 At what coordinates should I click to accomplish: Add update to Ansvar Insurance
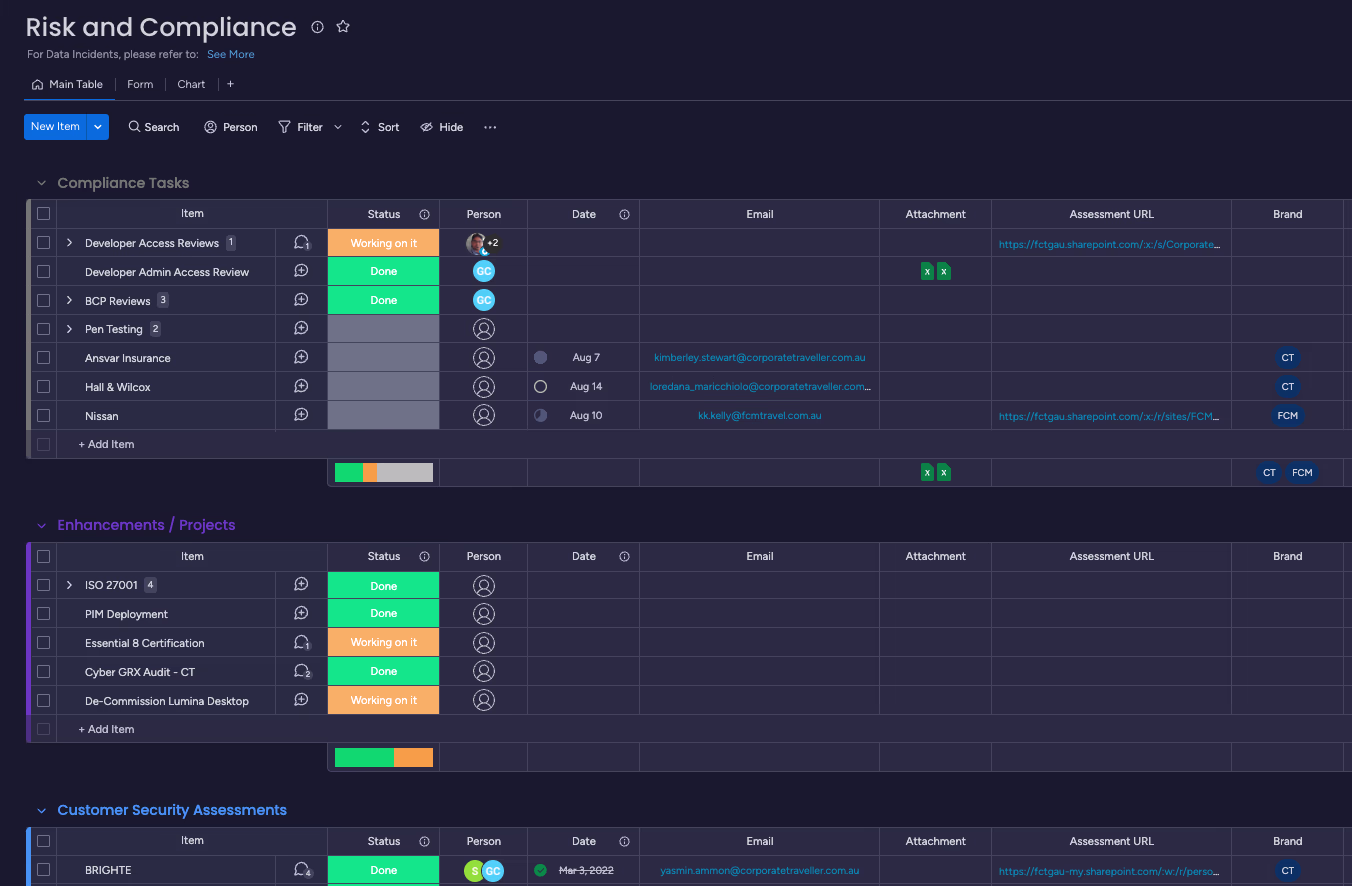coord(301,357)
